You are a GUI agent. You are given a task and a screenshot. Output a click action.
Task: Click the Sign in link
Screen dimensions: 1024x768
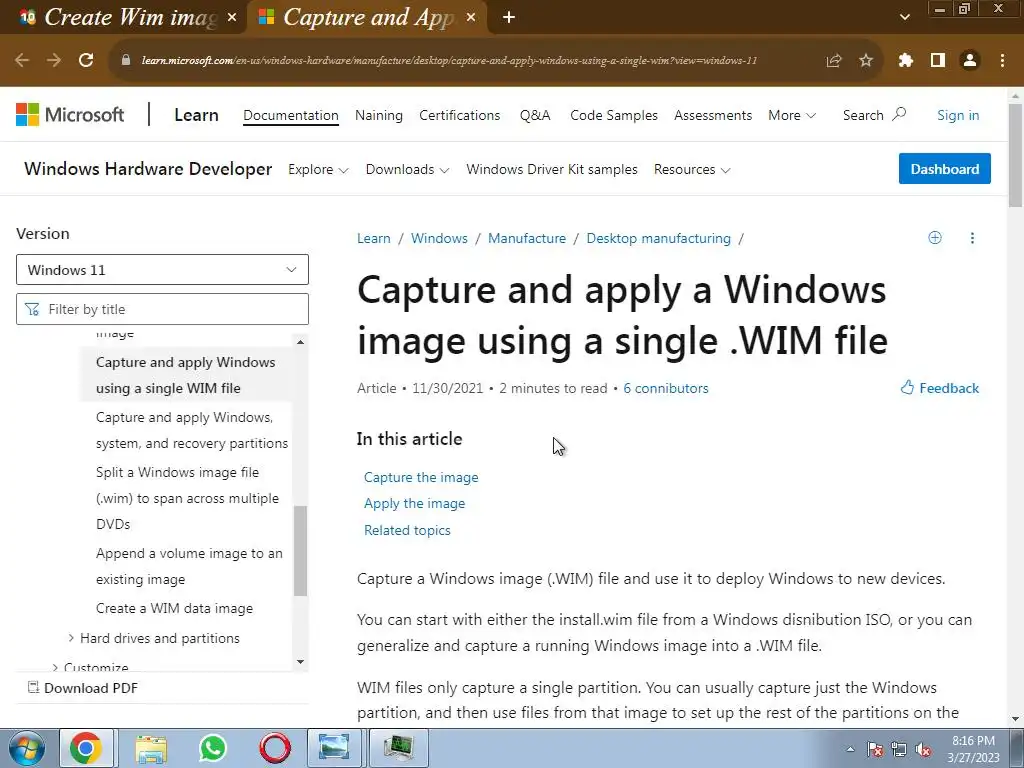tap(958, 115)
